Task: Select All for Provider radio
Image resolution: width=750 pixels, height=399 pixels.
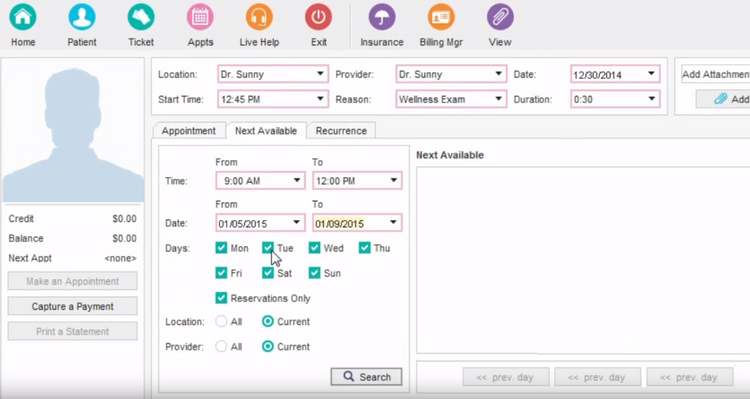Action: 221,346
